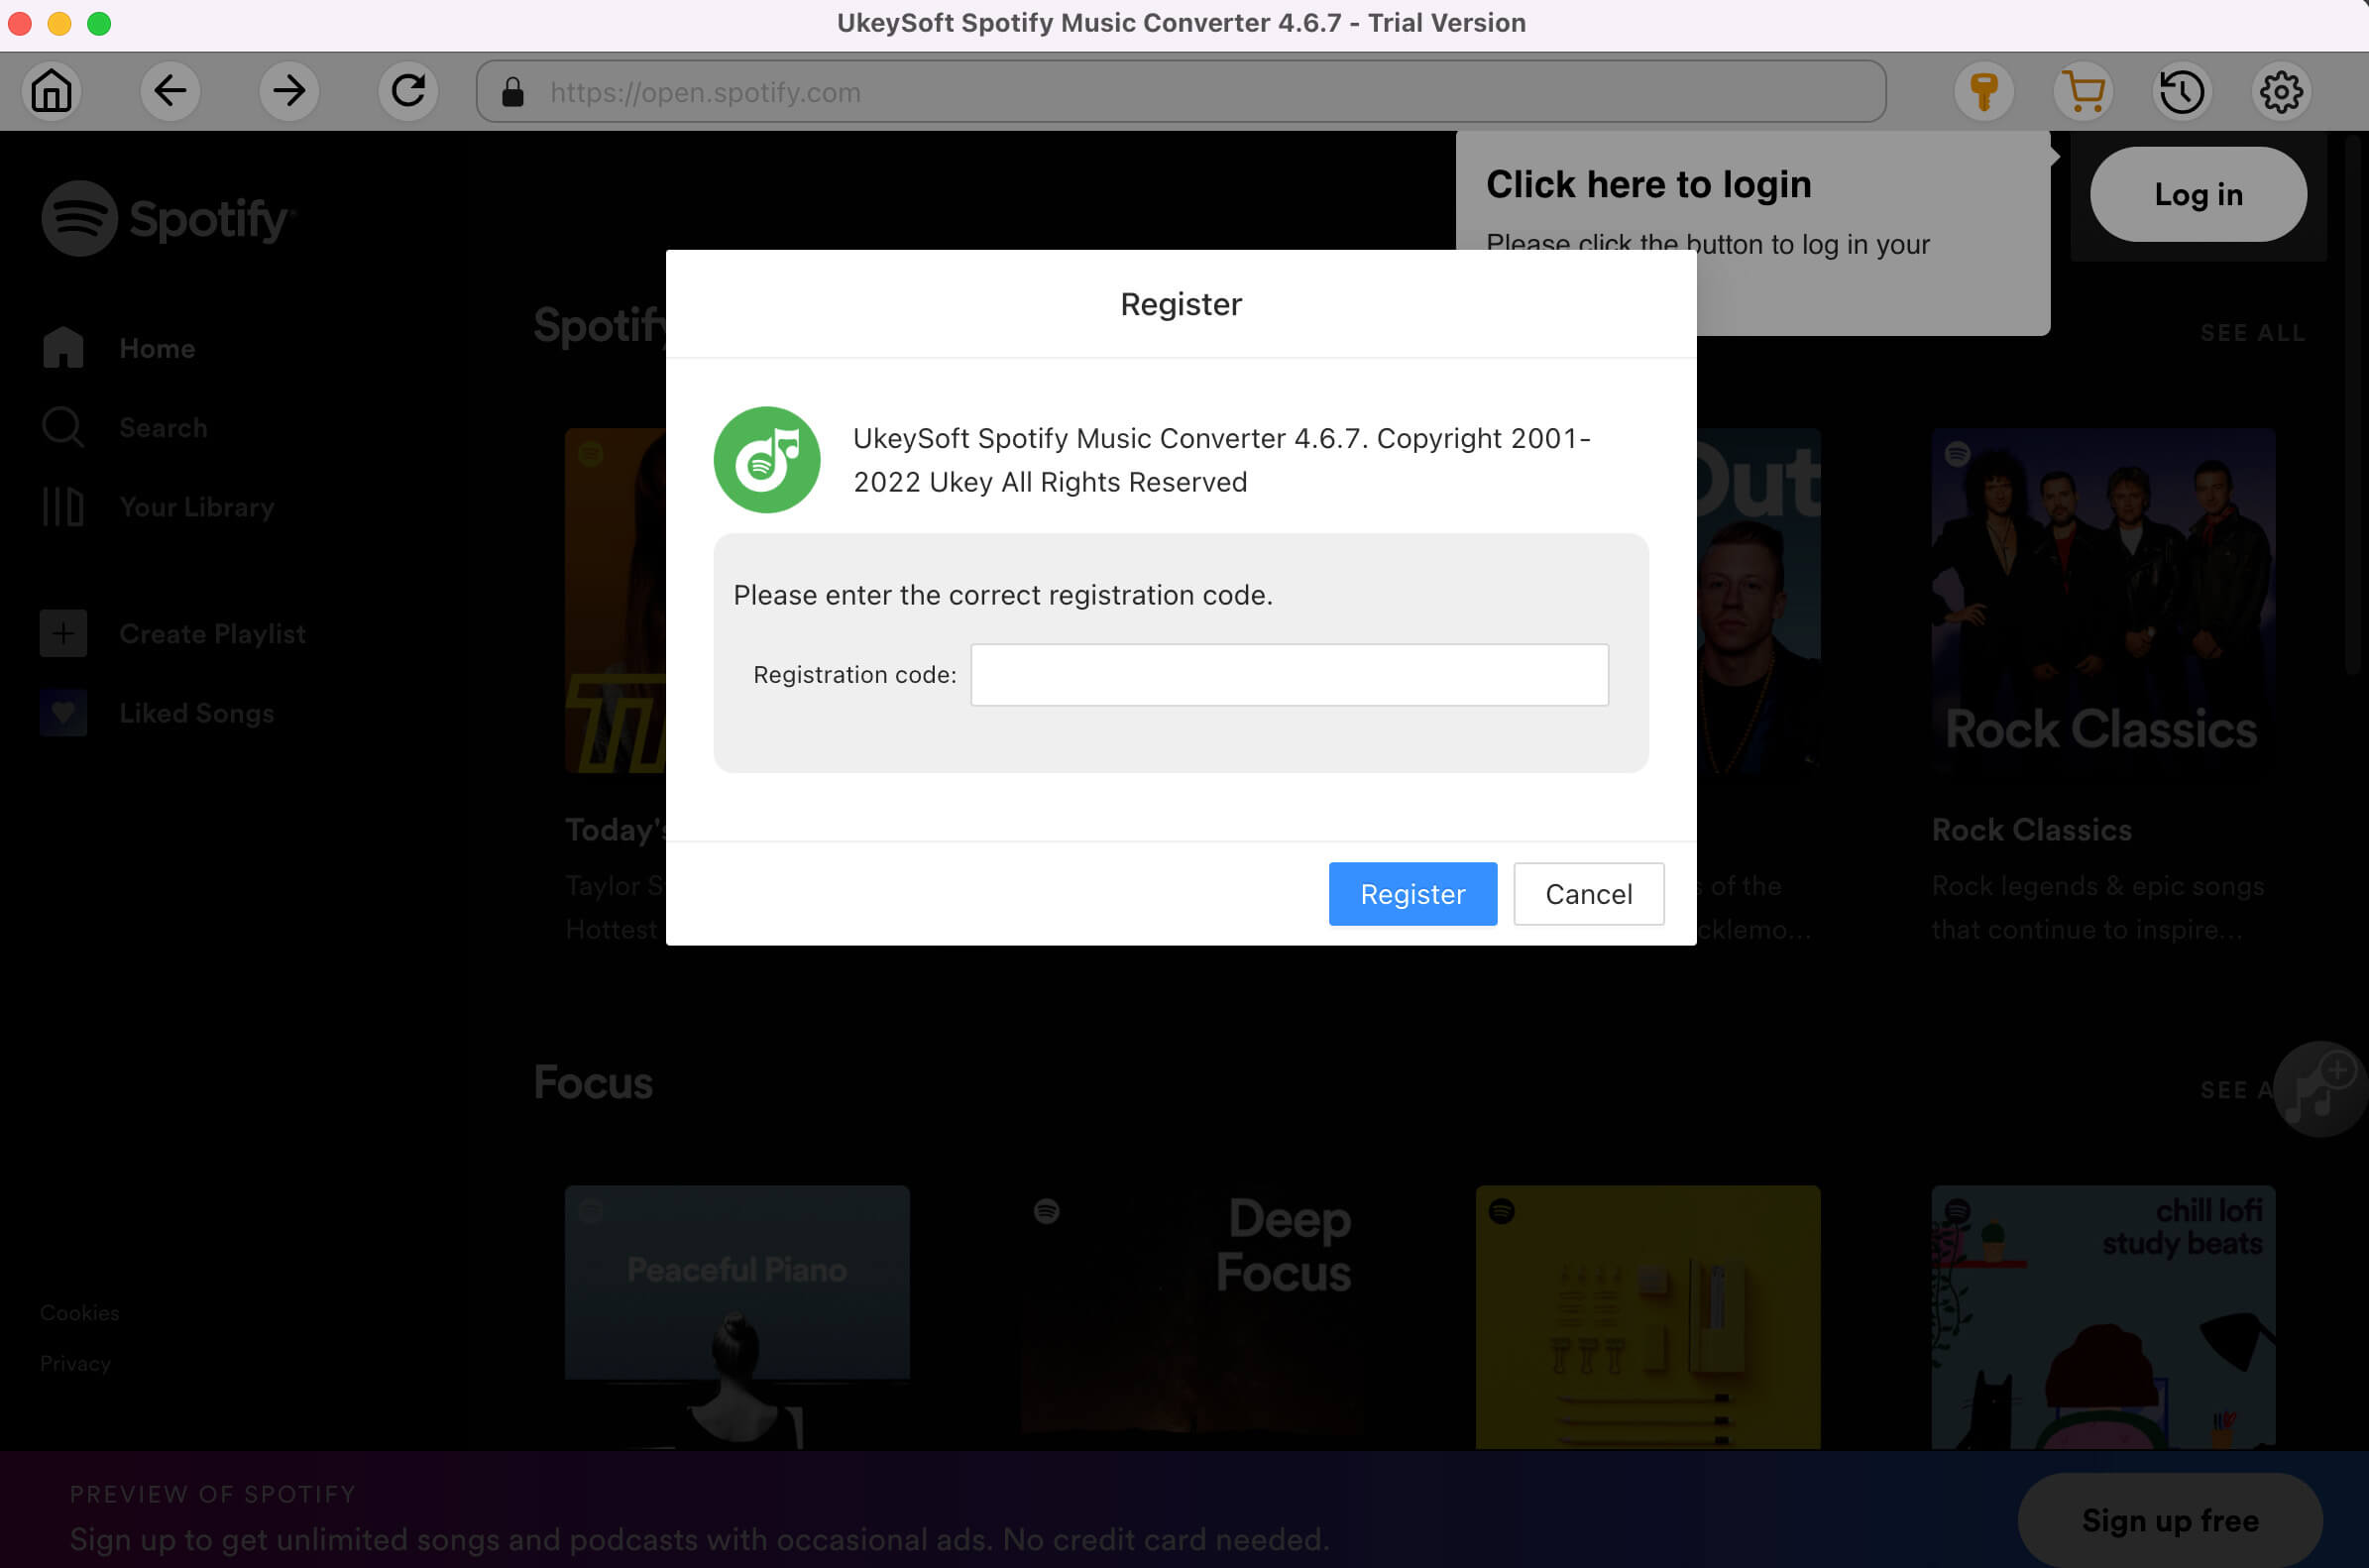
Task: Click the Log in button on Spotify
Action: coord(2200,192)
